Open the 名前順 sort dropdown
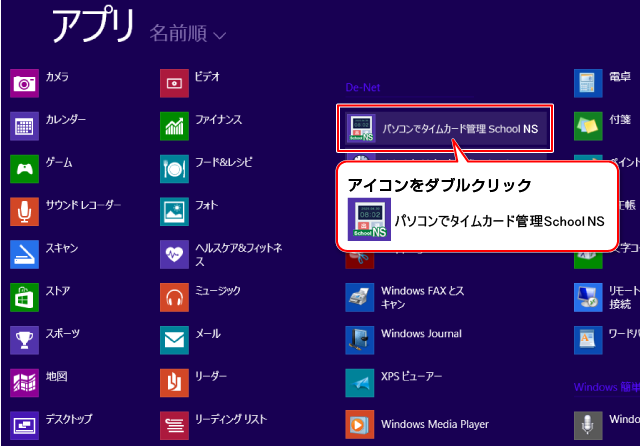 [188, 33]
